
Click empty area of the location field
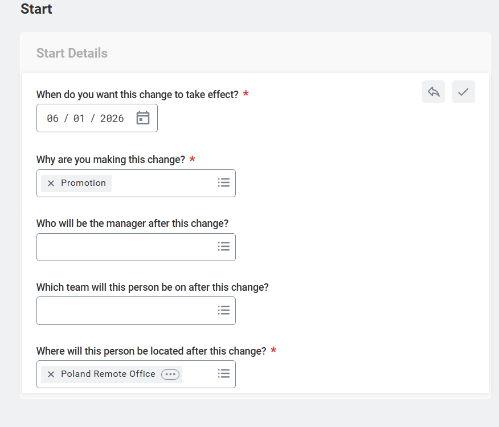click(199, 374)
